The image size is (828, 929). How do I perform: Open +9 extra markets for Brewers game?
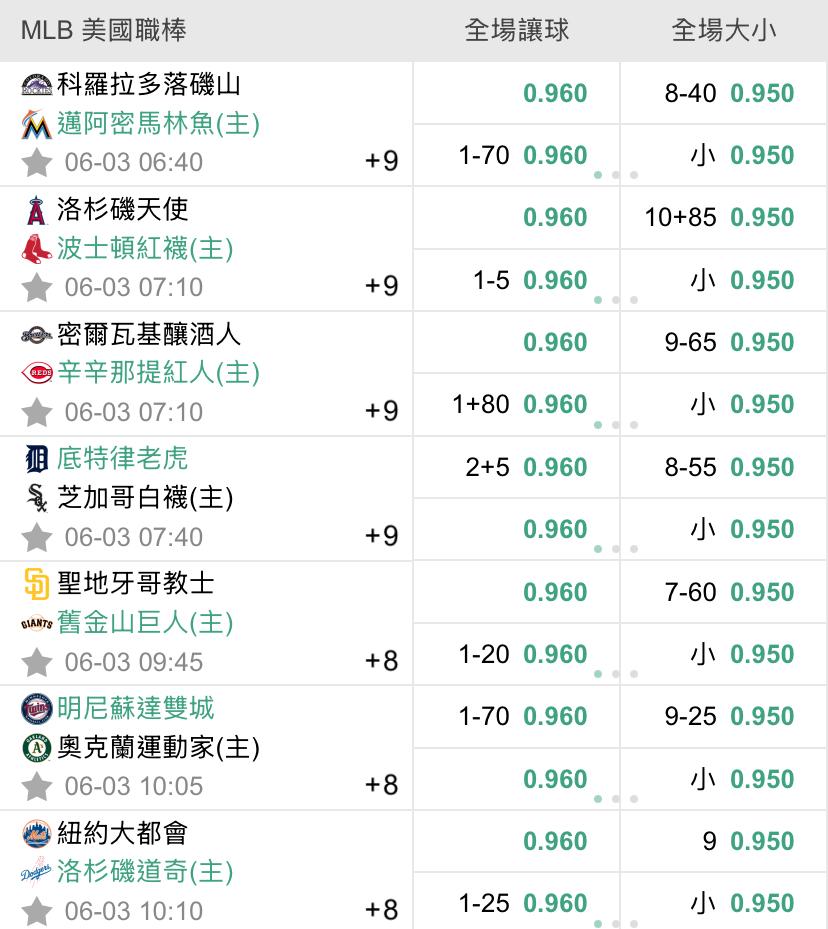381,411
